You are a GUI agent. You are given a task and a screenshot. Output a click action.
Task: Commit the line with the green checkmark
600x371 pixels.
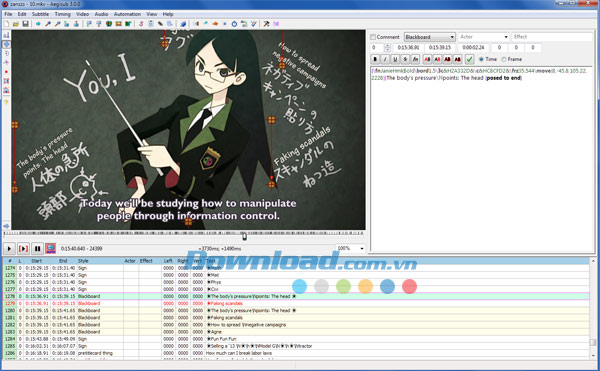[470, 59]
